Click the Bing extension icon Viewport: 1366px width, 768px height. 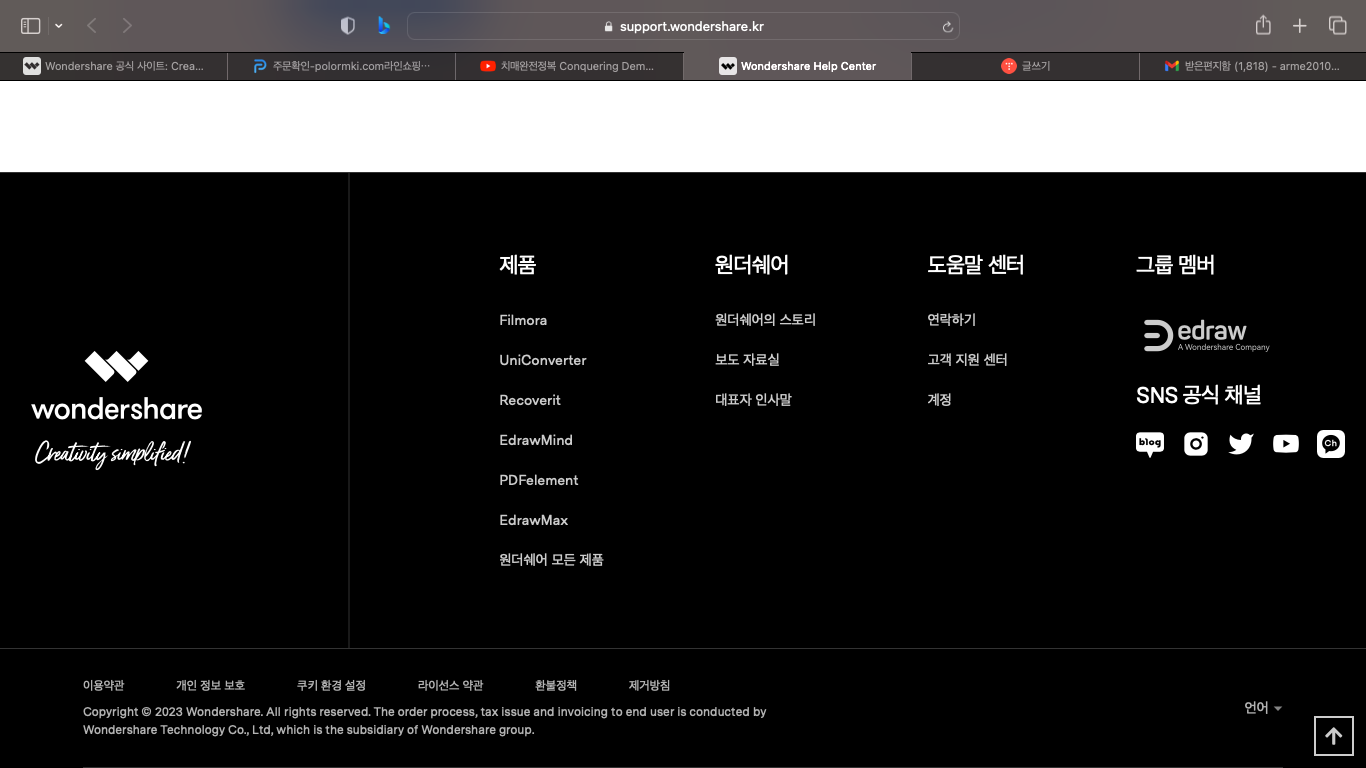[x=383, y=26]
